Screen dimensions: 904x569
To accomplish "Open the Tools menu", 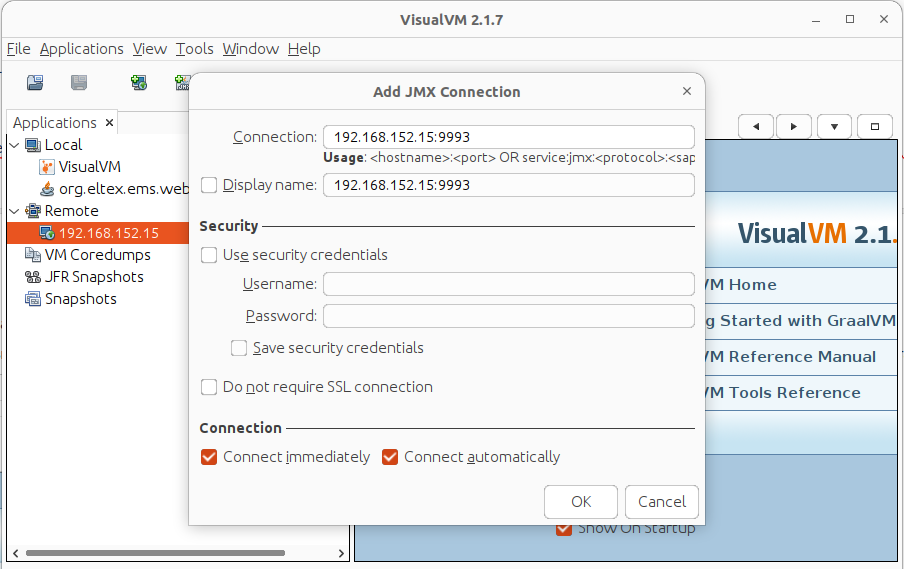I will (194, 49).
